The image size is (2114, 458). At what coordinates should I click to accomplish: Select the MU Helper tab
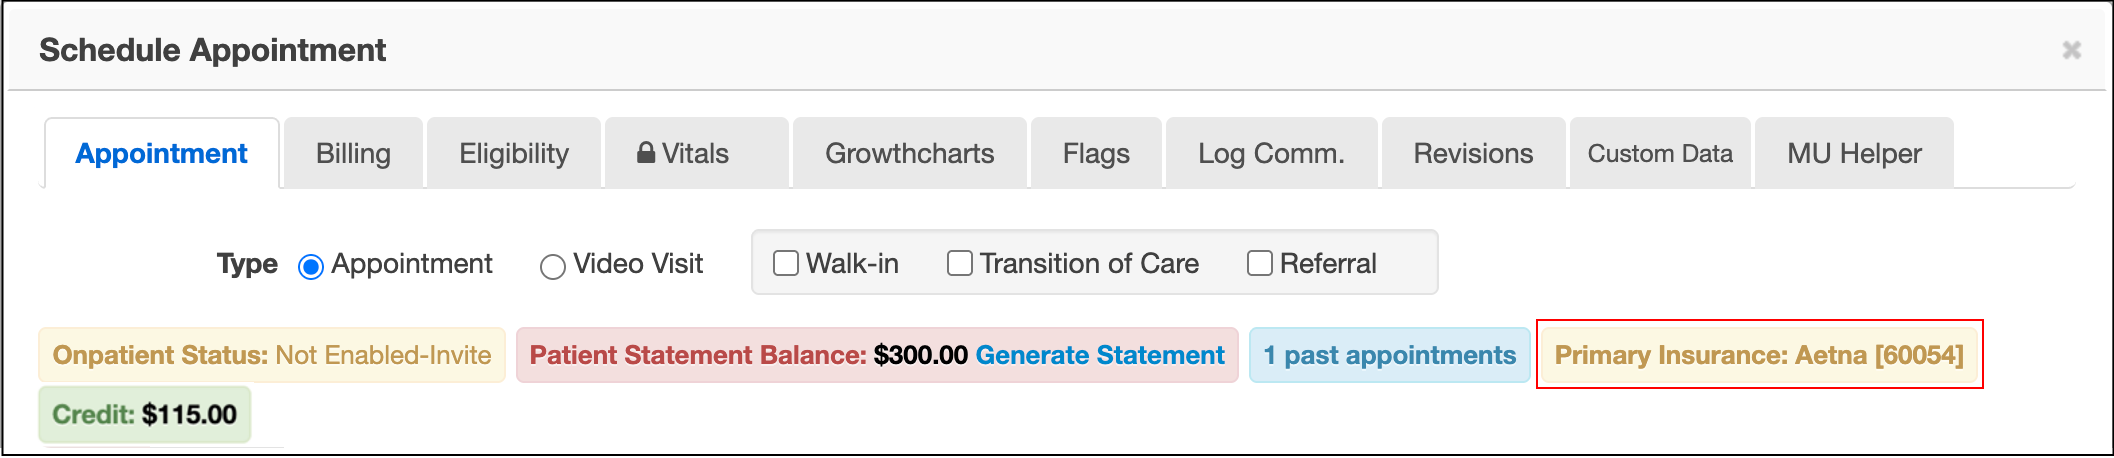click(x=1854, y=154)
